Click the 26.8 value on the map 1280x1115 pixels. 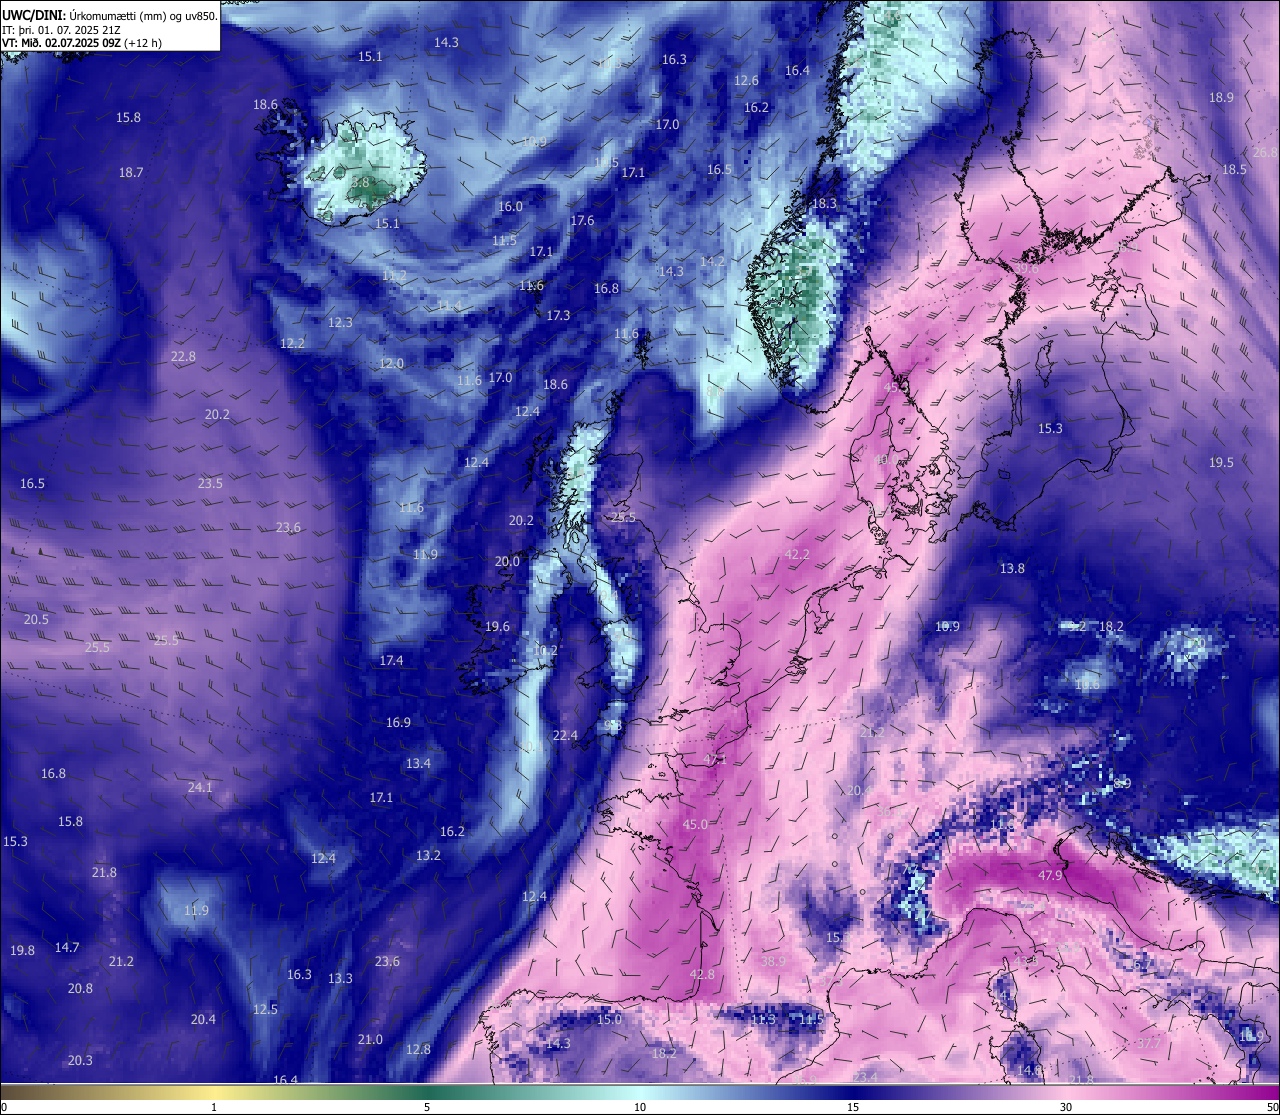1265,152
